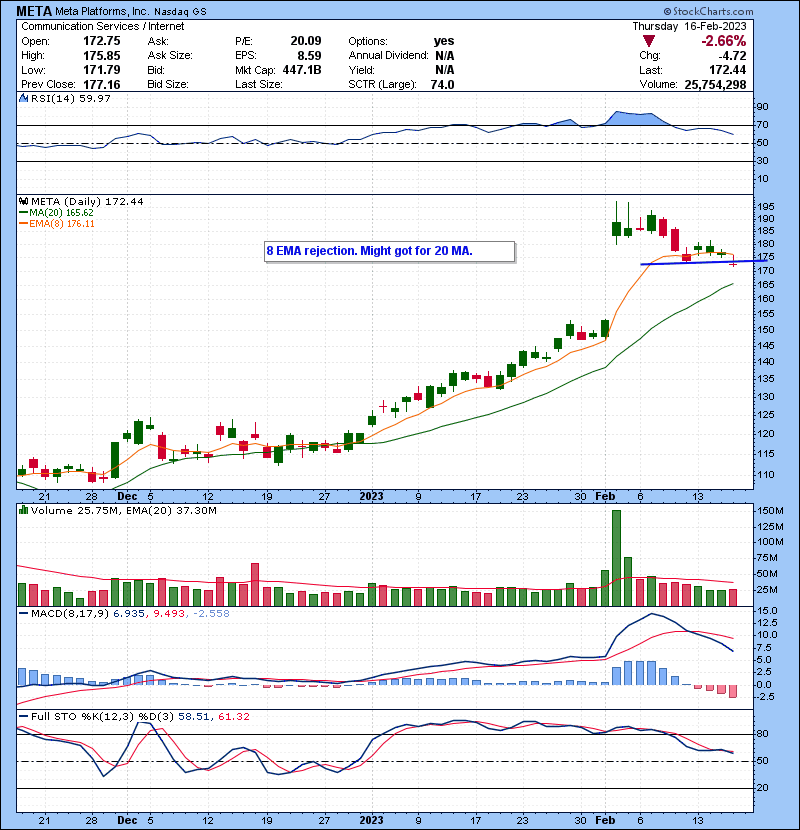Screen dimensions: 800x830
Task: Click the Volume value 25,754,298
Action: coord(715,85)
